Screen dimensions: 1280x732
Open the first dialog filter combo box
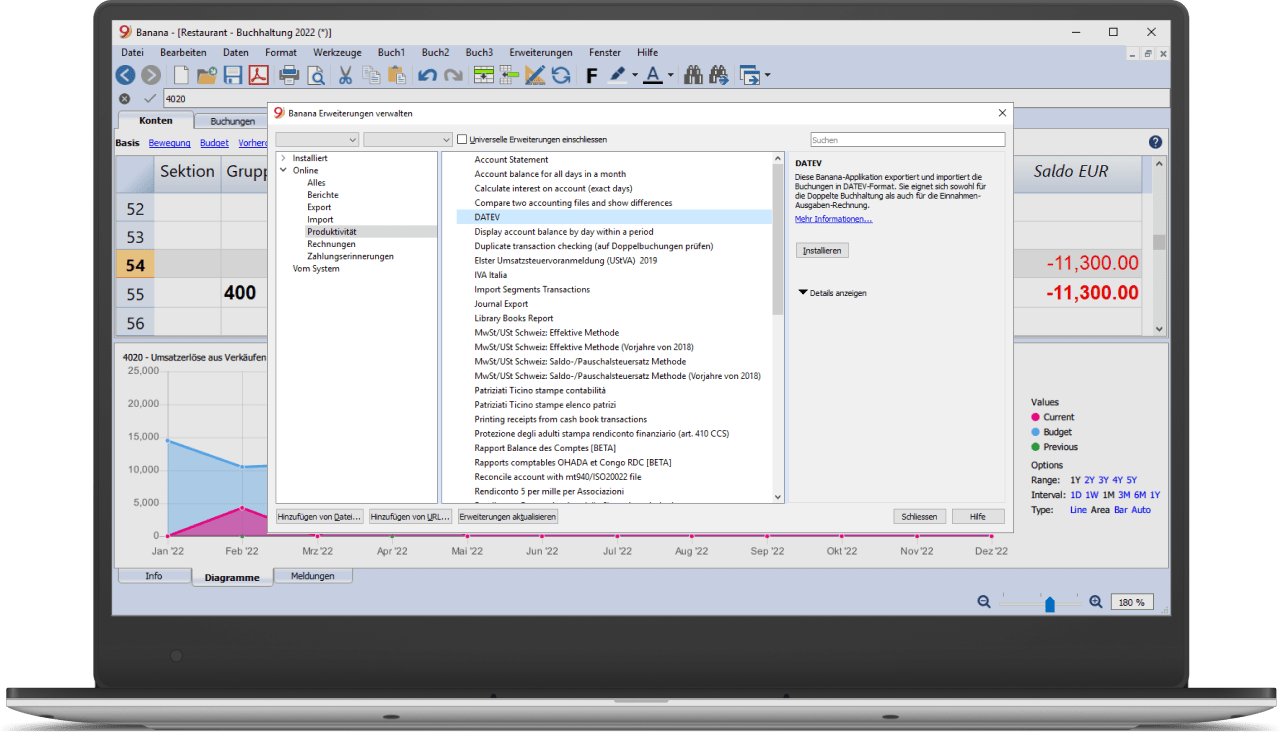click(x=317, y=140)
